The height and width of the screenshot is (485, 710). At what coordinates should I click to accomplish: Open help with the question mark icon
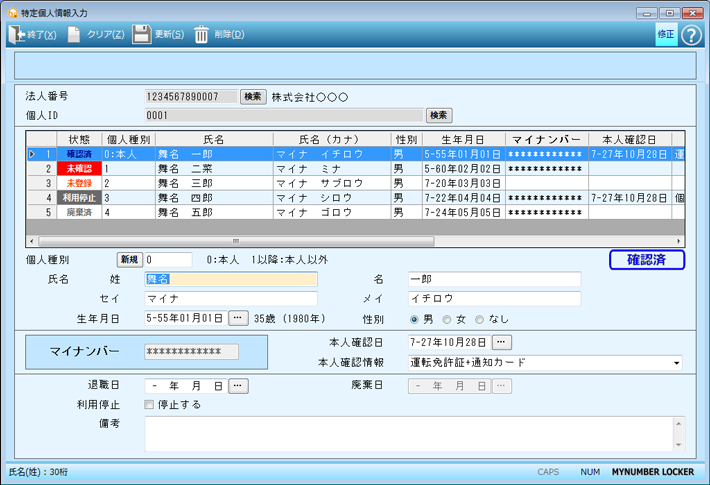click(689, 34)
